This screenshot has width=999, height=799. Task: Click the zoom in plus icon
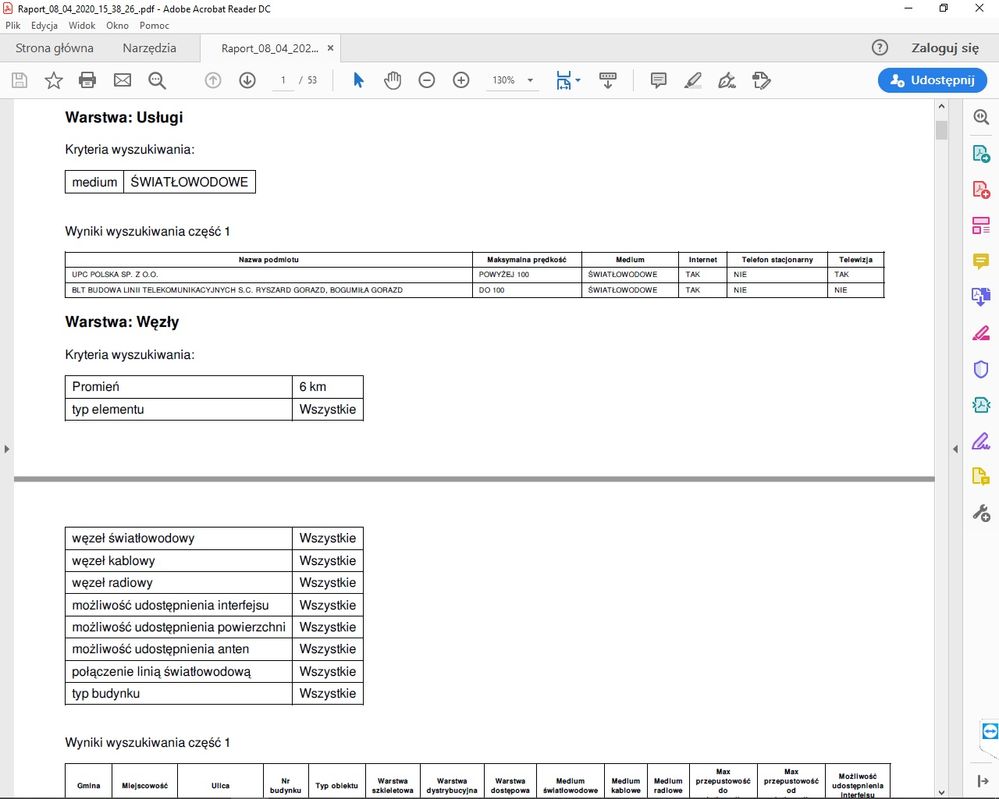coord(461,80)
